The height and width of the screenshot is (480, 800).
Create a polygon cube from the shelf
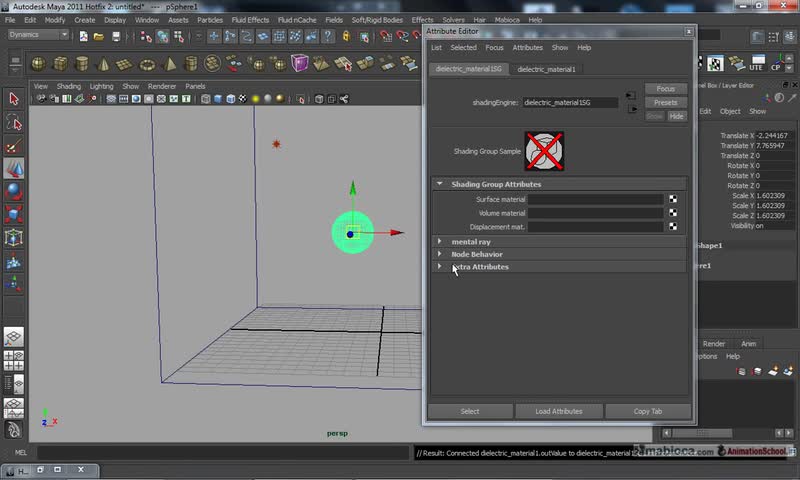60,64
